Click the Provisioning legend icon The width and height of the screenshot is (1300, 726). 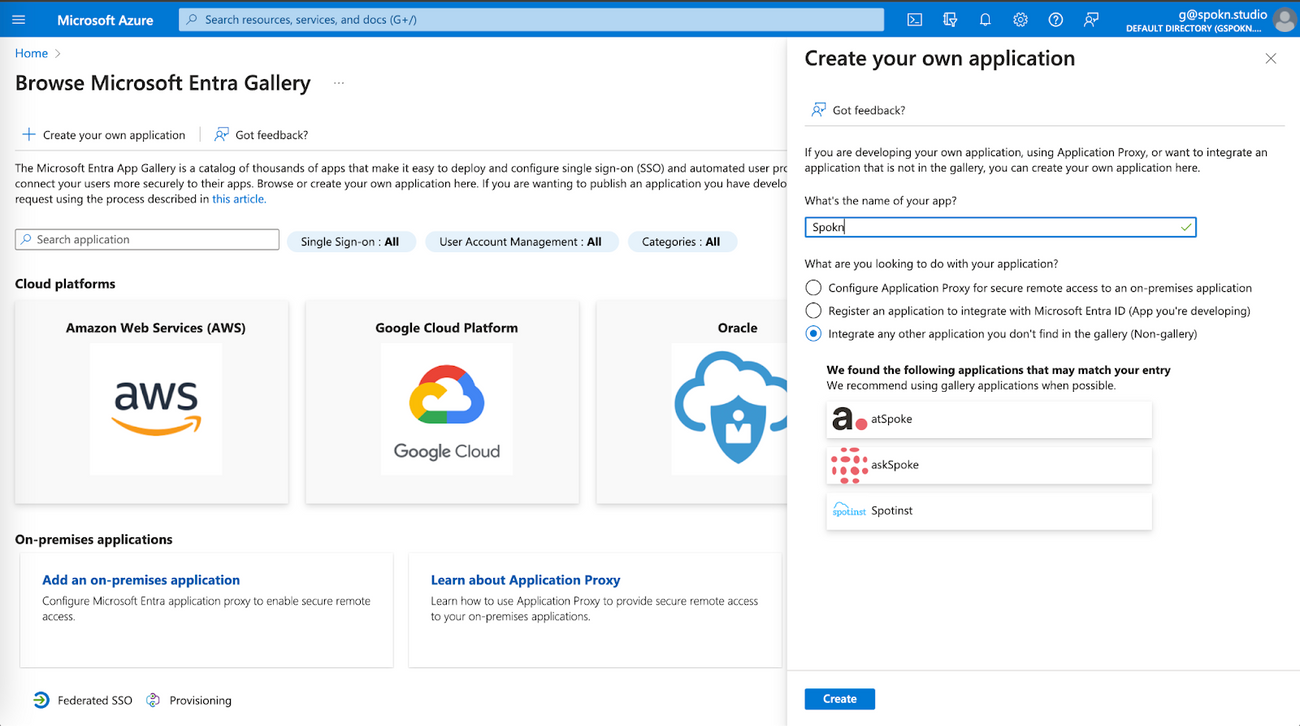pyautogui.click(x=153, y=700)
